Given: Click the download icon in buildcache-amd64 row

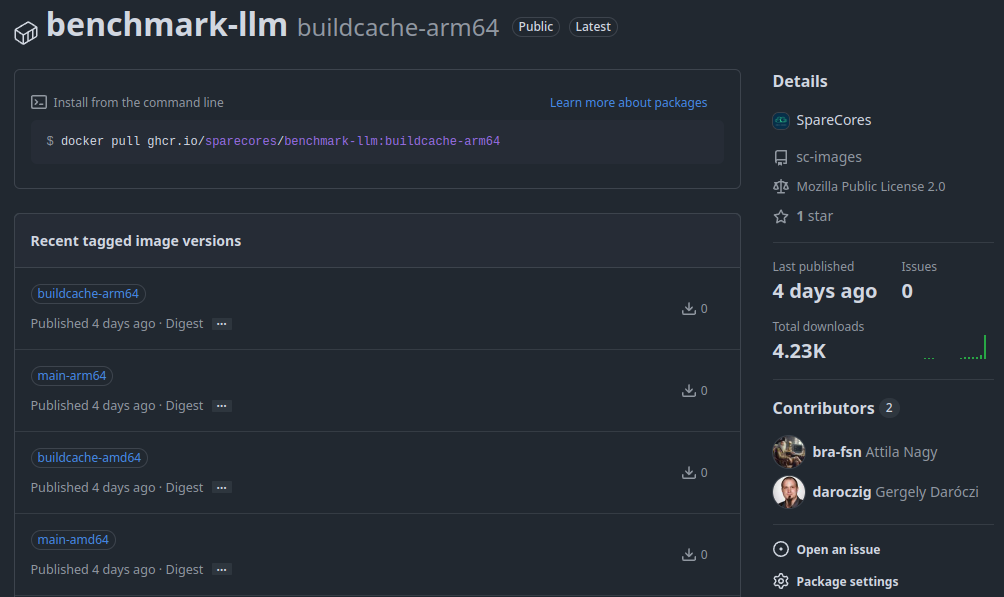Looking at the screenshot, I should [689, 473].
